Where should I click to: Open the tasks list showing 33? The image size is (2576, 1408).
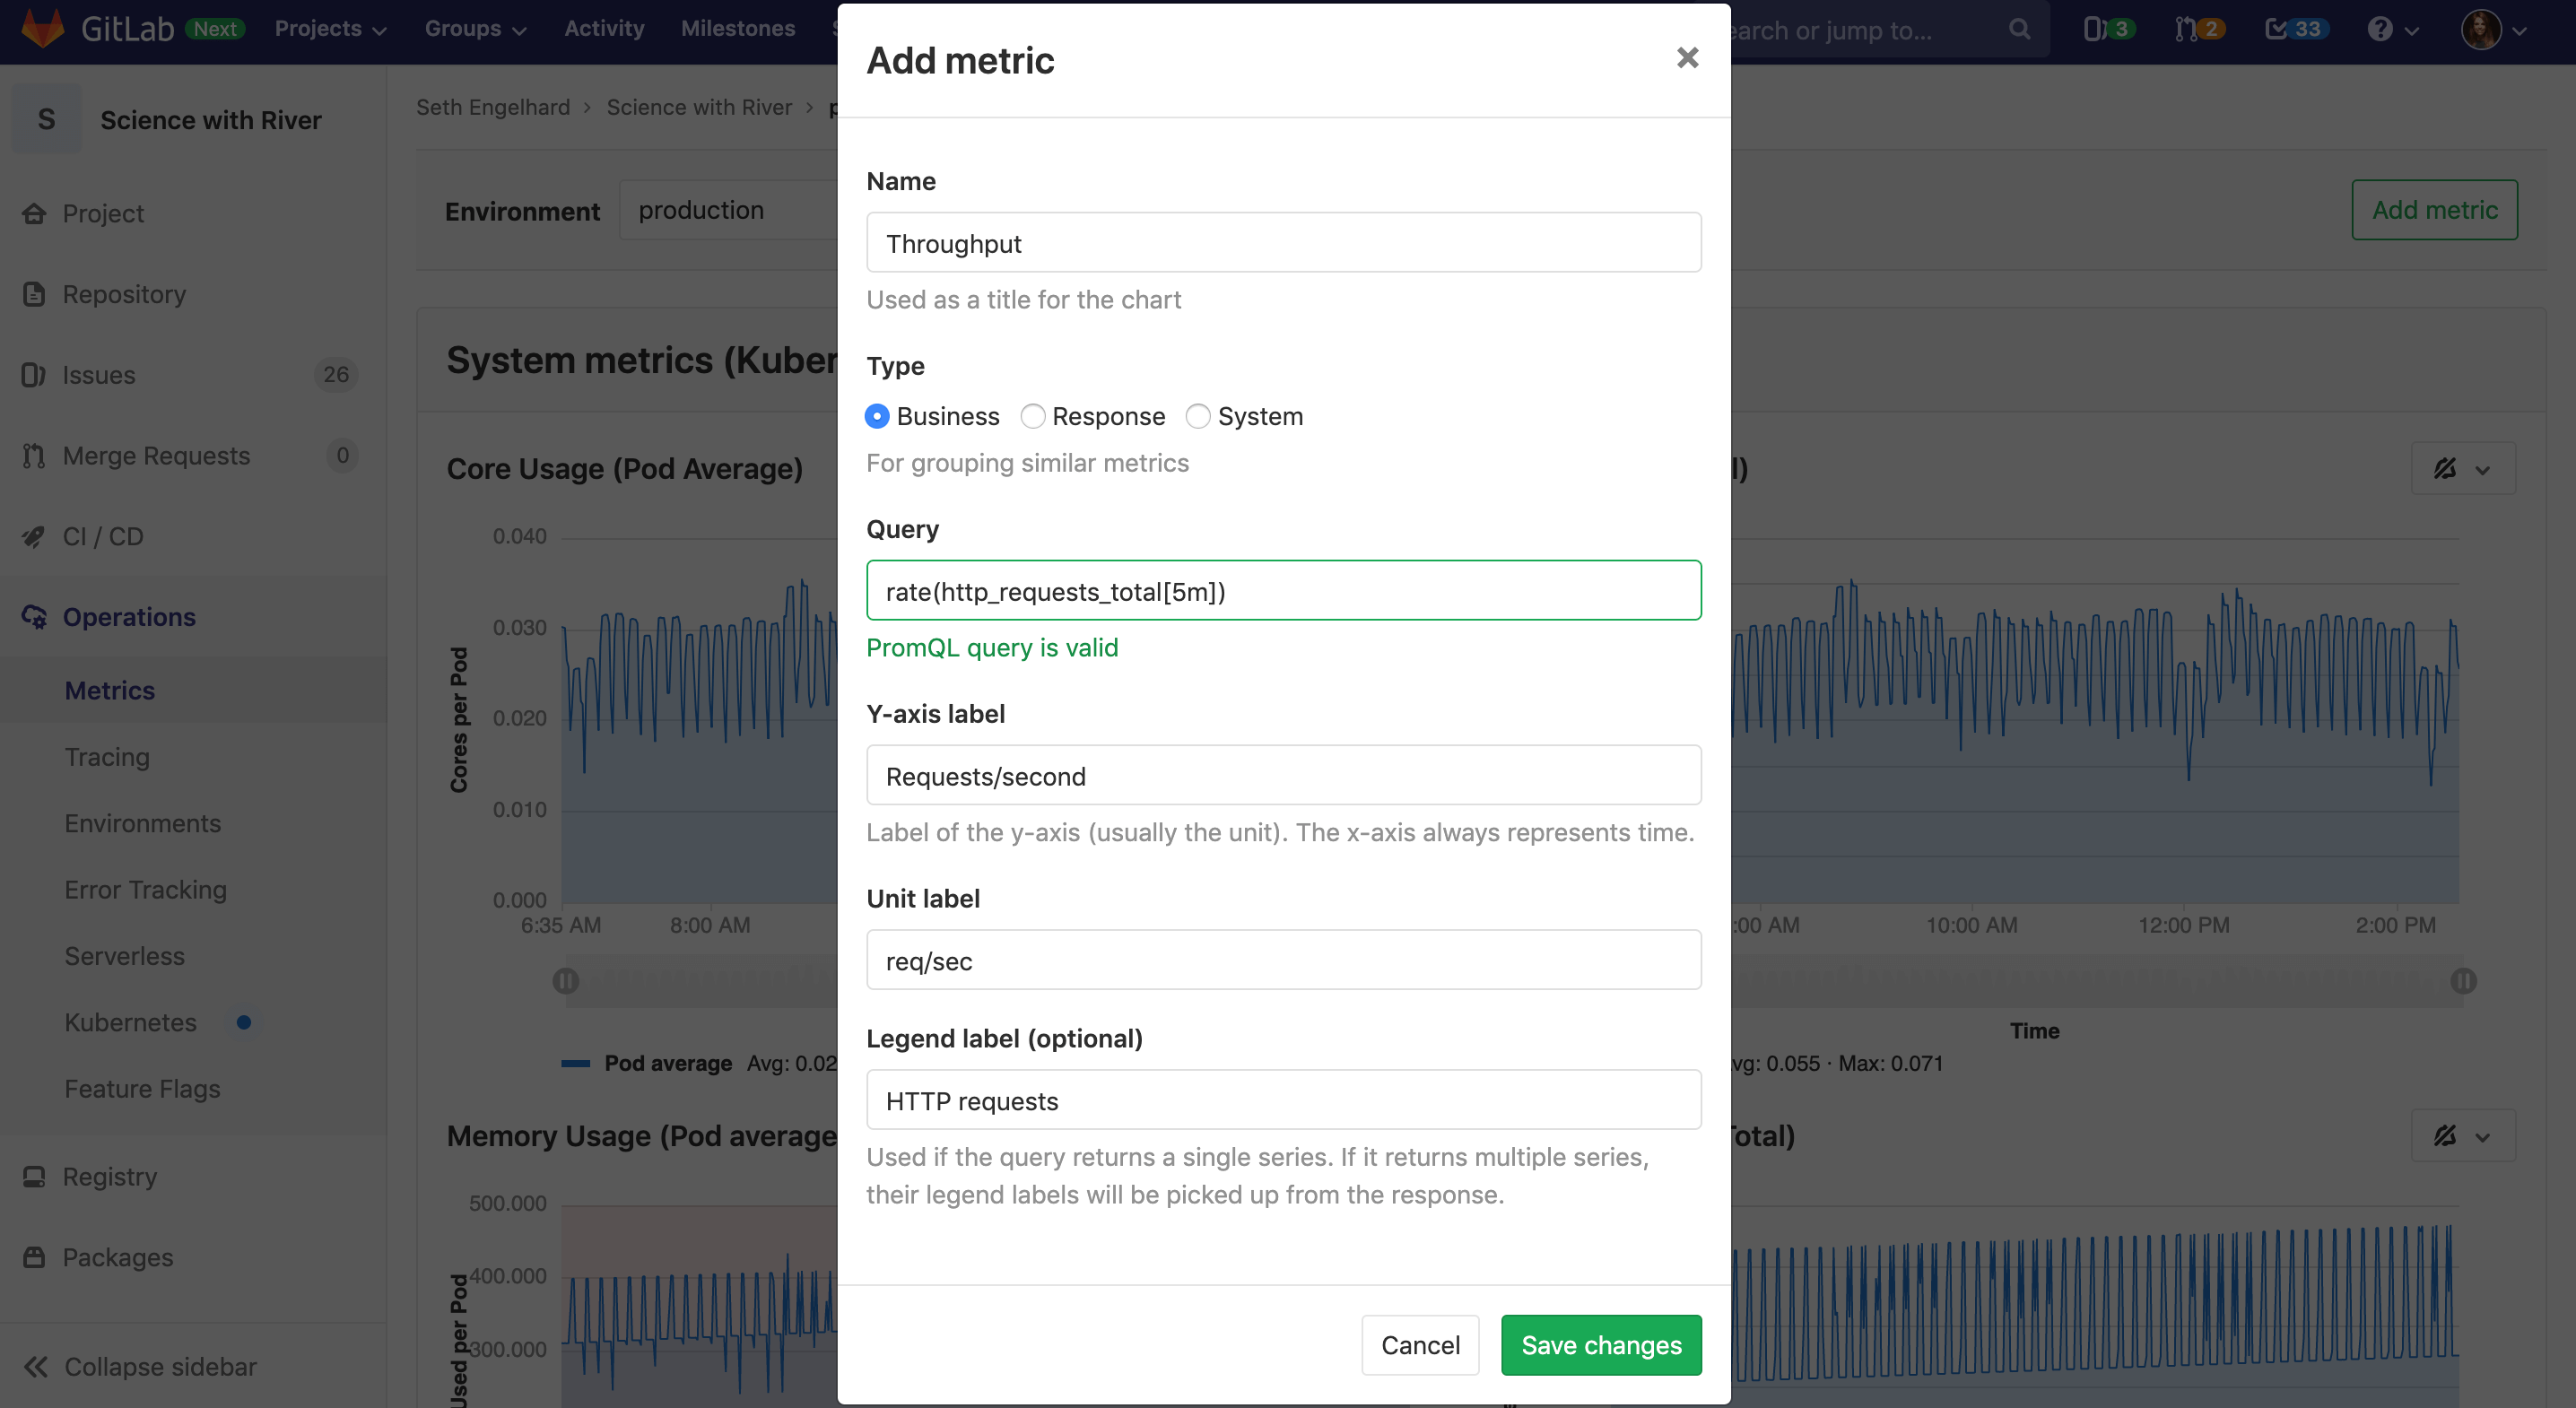click(2293, 29)
